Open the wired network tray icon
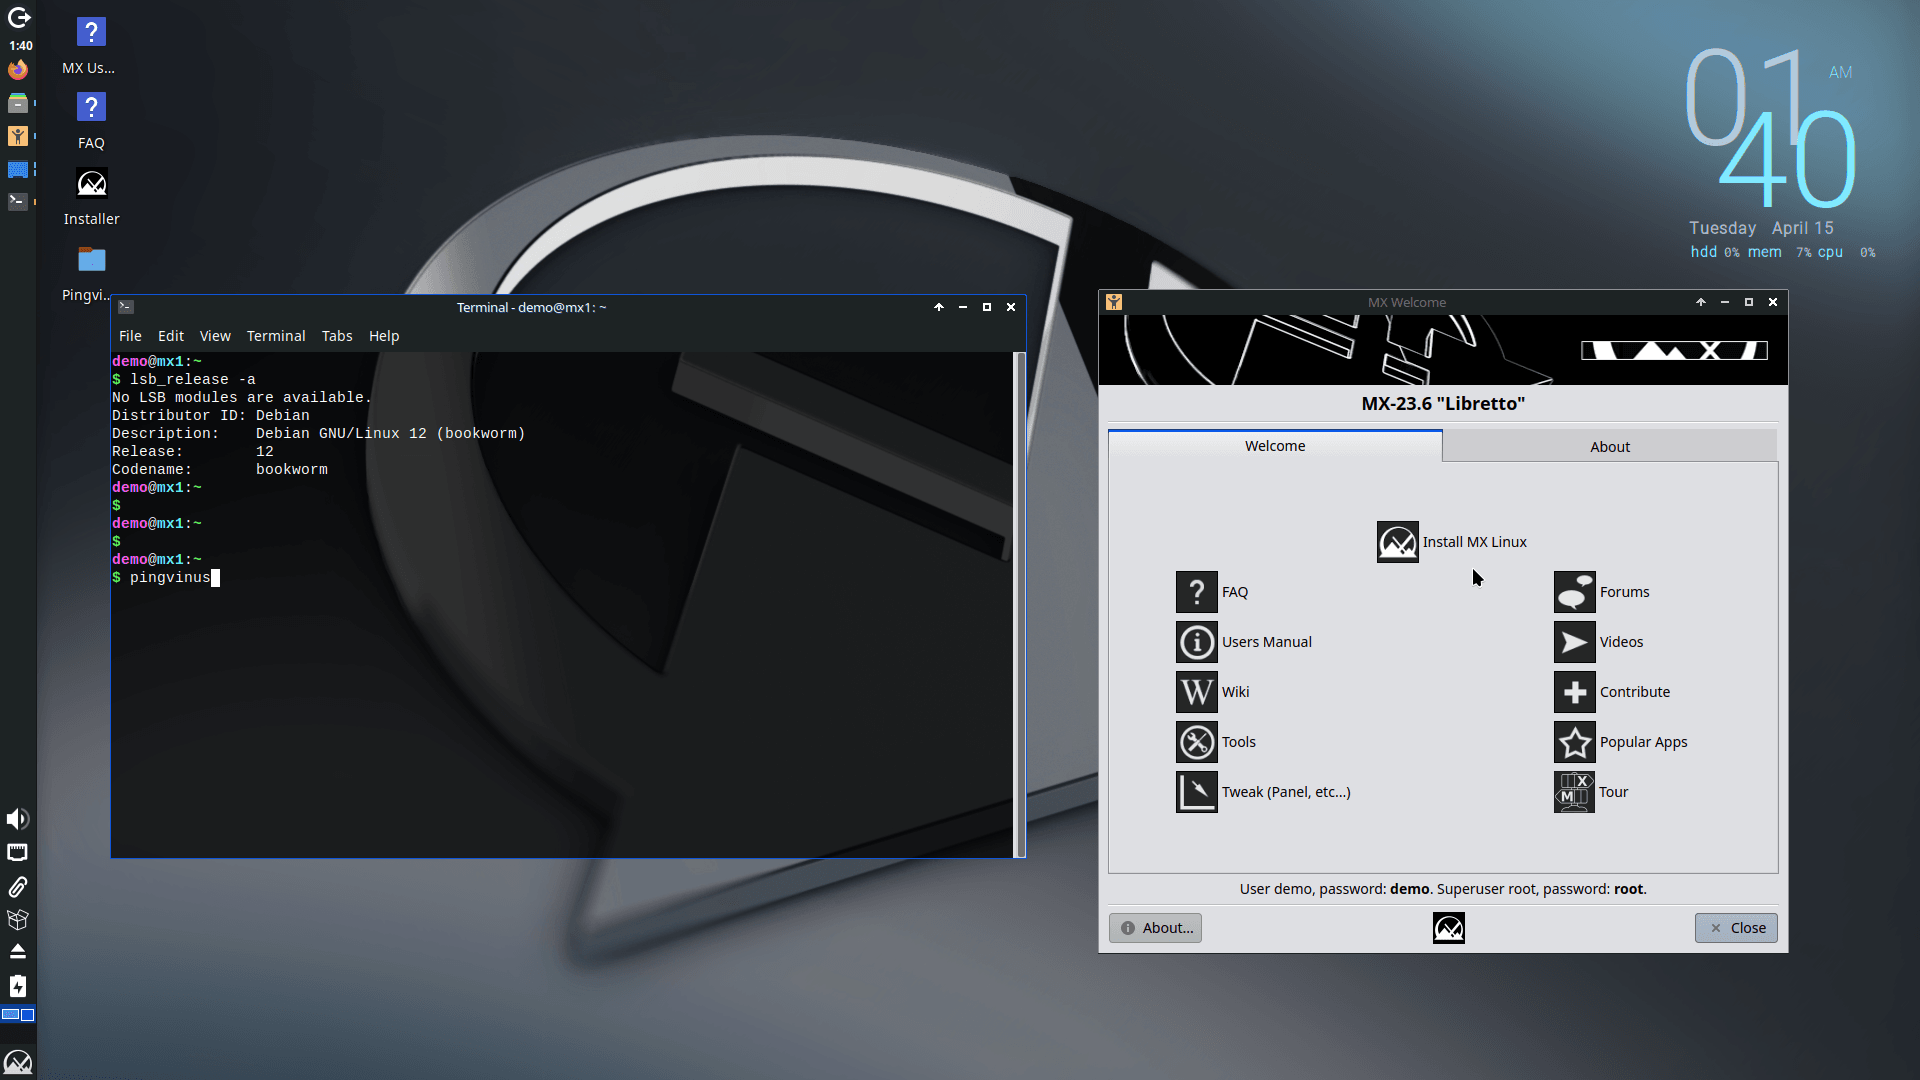This screenshot has height=1080, width=1920. coord(18,853)
